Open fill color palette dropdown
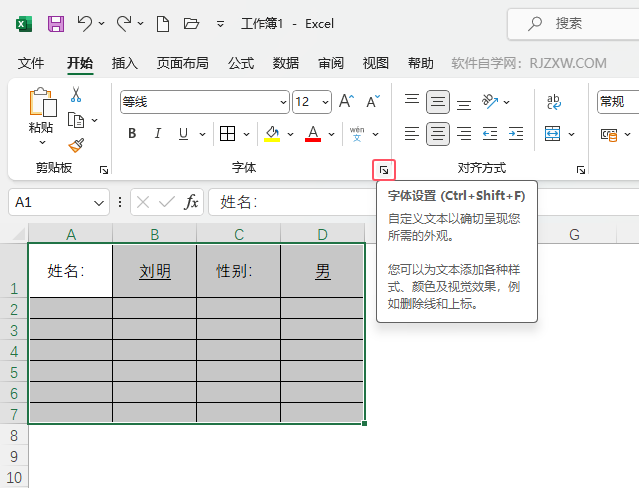Screen dimensions: 639x488 click(x=291, y=134)
